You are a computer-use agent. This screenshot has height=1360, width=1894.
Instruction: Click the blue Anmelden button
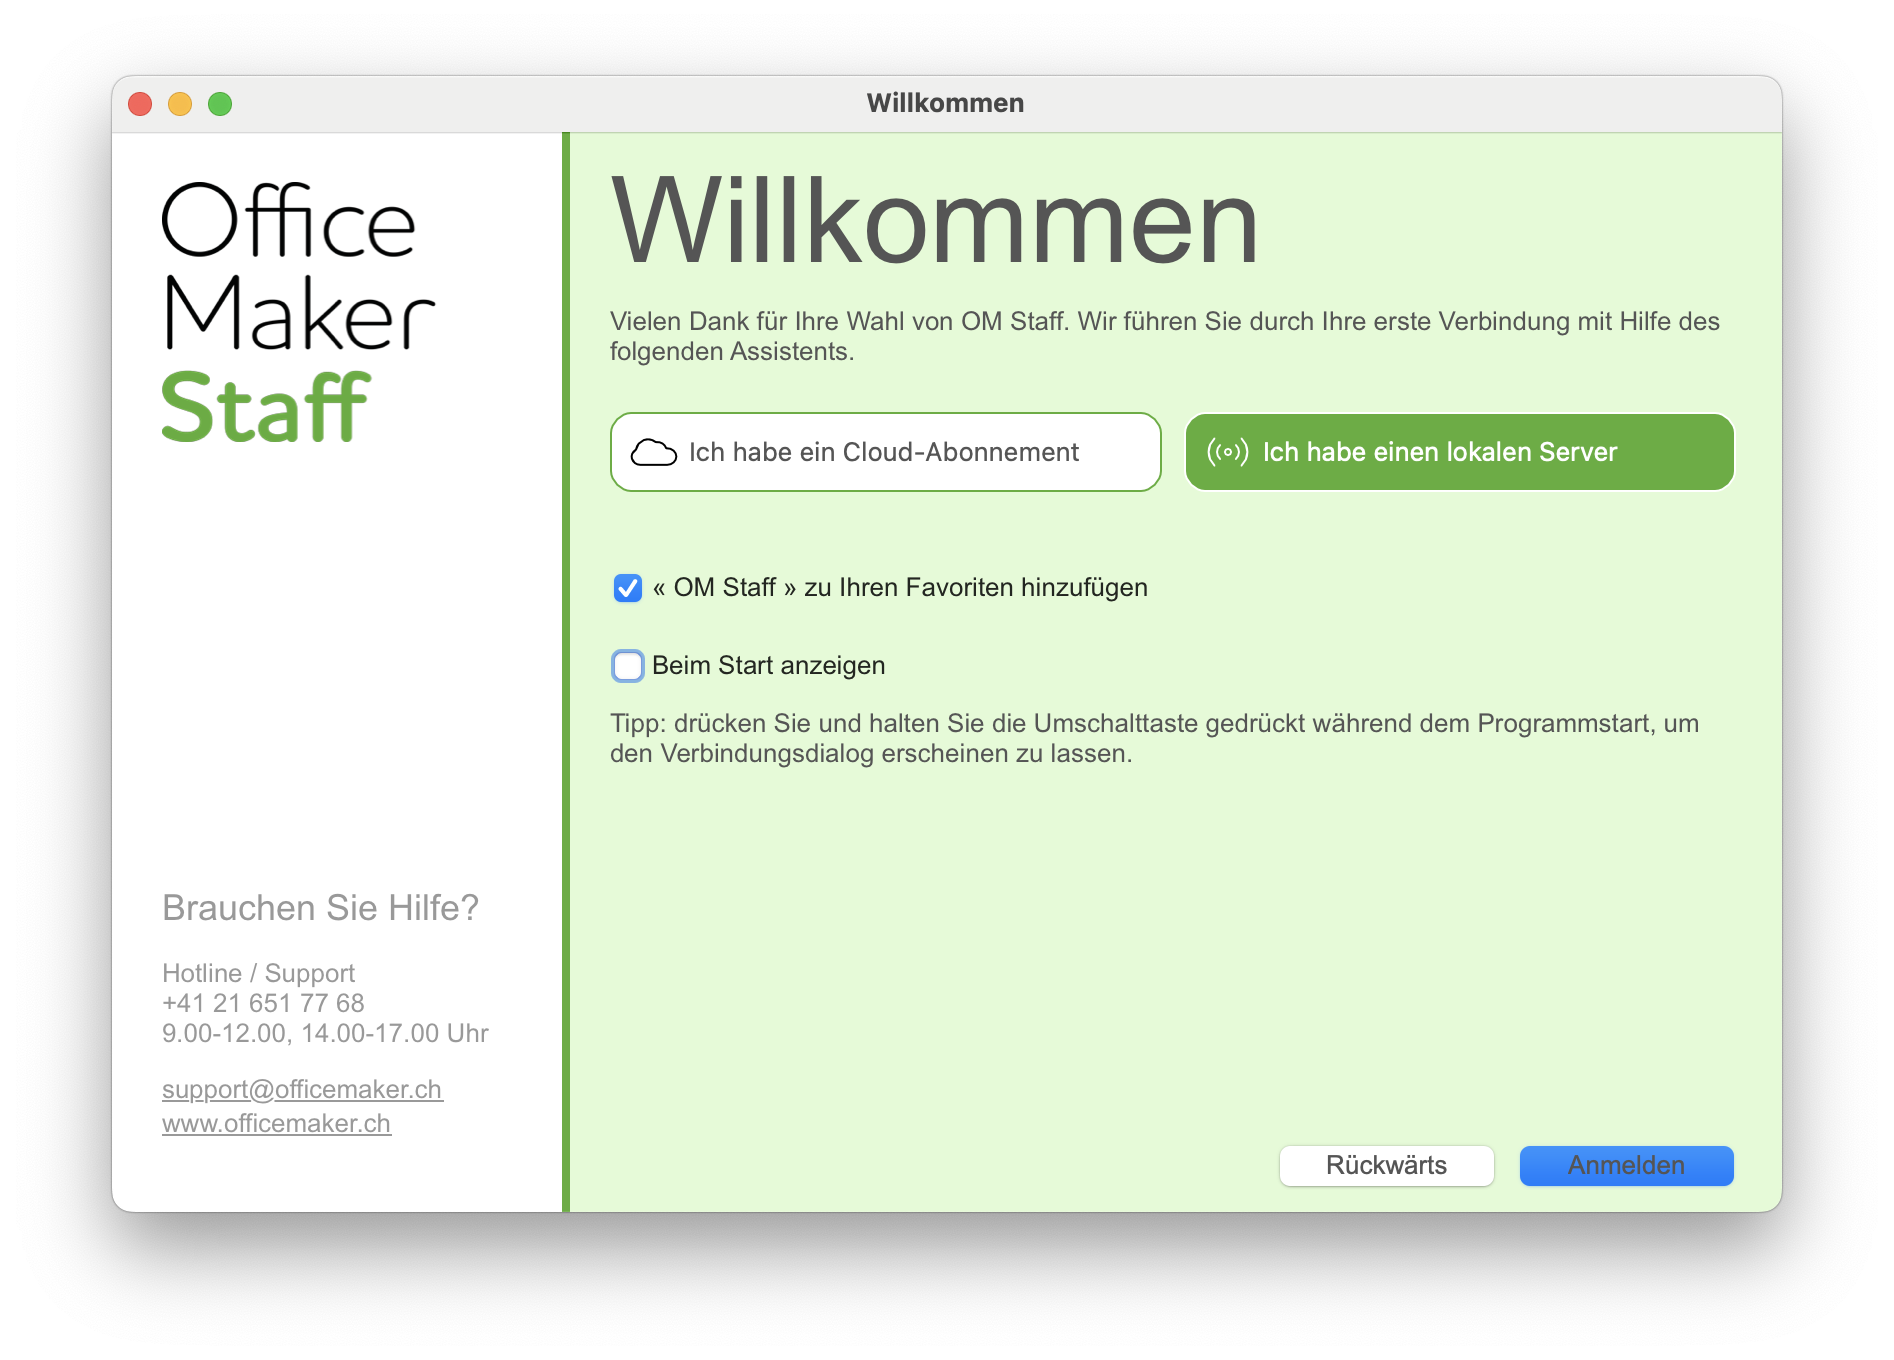click(1626, 1166)
